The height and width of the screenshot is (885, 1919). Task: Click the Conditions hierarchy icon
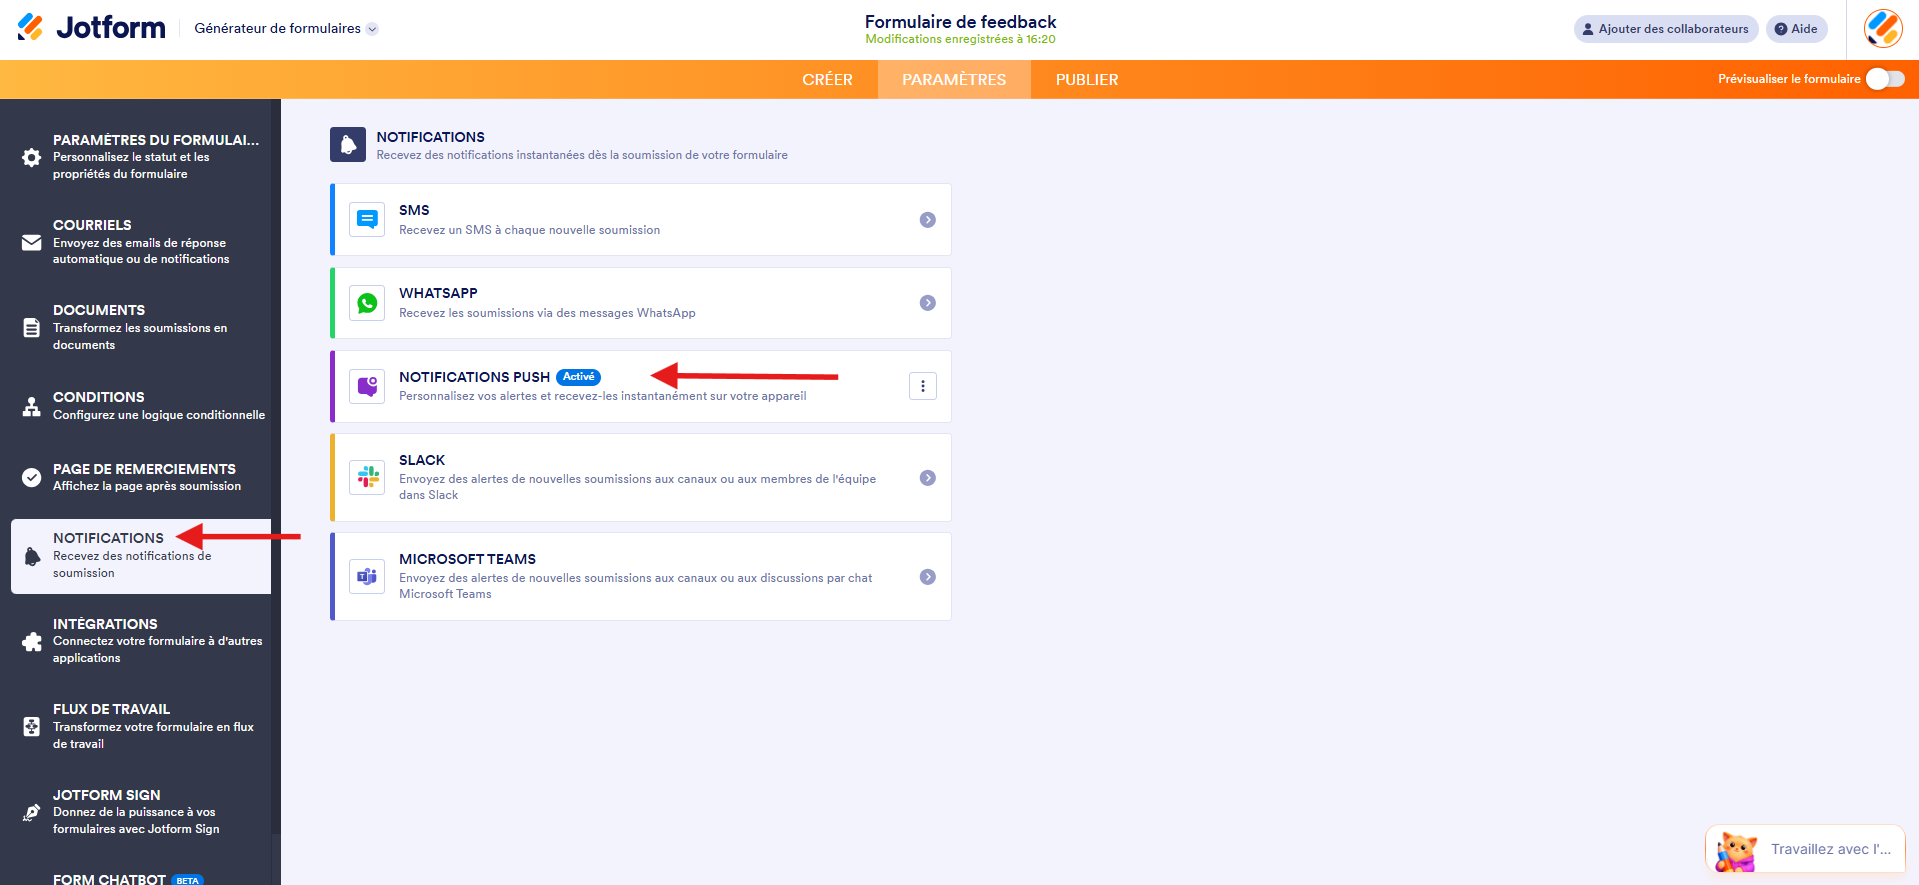tap(32, 406)
